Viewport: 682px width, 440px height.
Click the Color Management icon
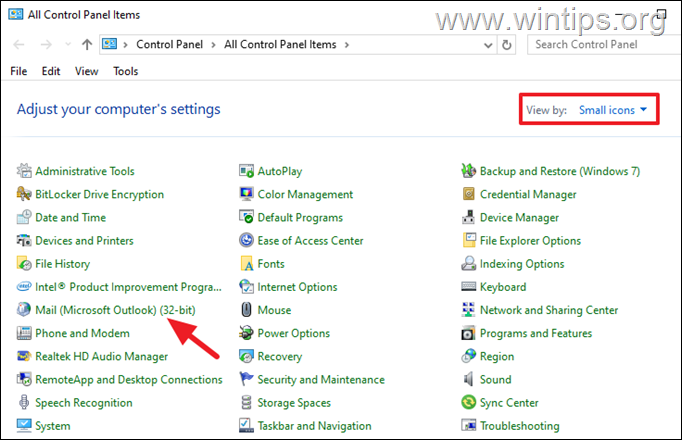pos(247,194)
